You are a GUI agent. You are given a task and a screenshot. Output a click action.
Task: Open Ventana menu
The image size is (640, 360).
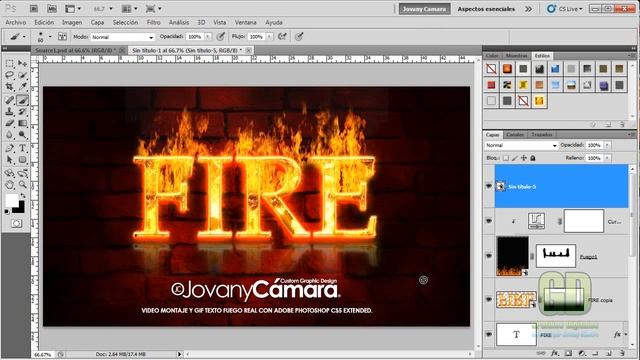click(x=245, y=22)
